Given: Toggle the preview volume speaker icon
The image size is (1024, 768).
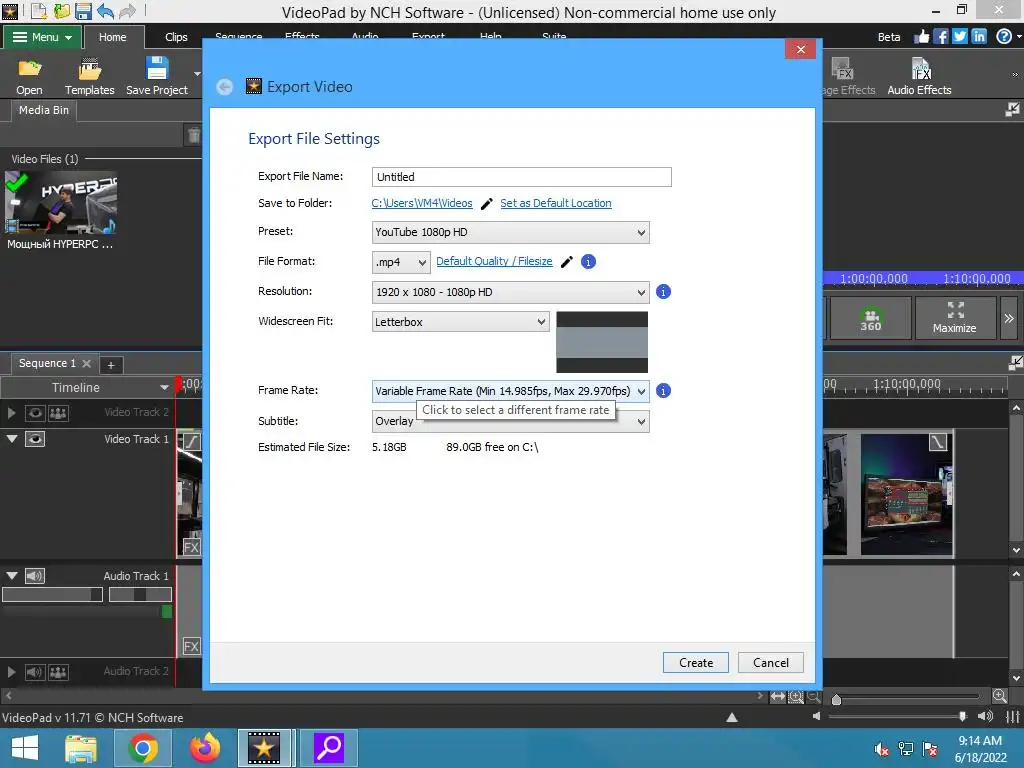Looking at the screenshot, I should click(985, 716).
